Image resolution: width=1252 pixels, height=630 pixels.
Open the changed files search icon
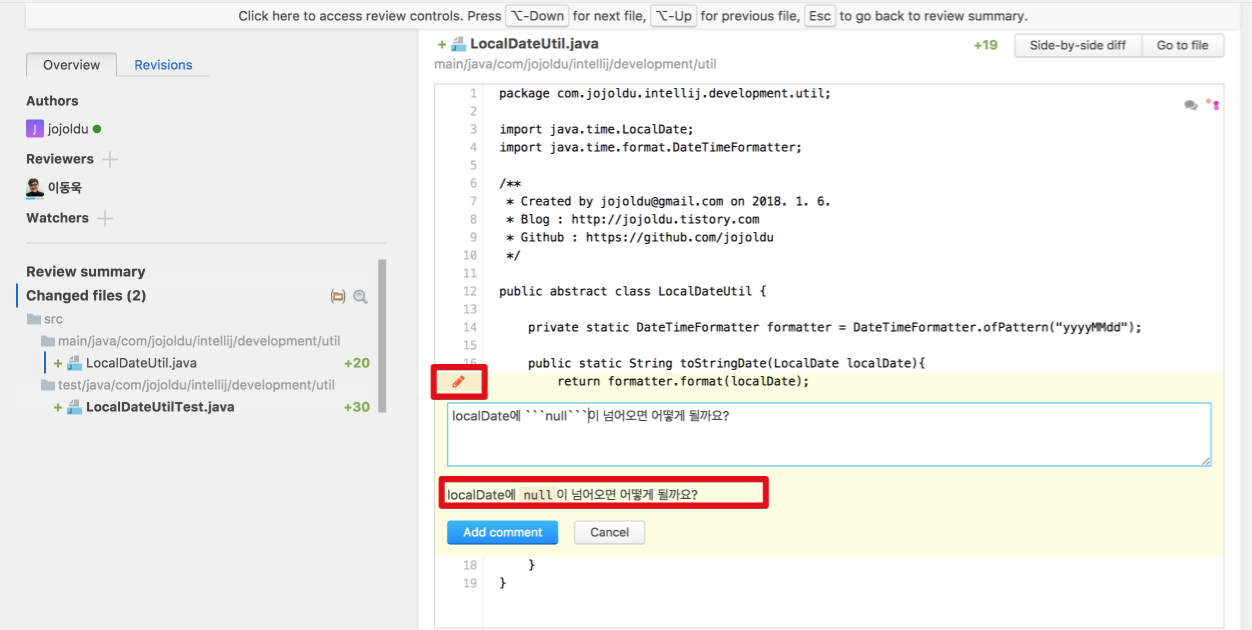(360, 296)
